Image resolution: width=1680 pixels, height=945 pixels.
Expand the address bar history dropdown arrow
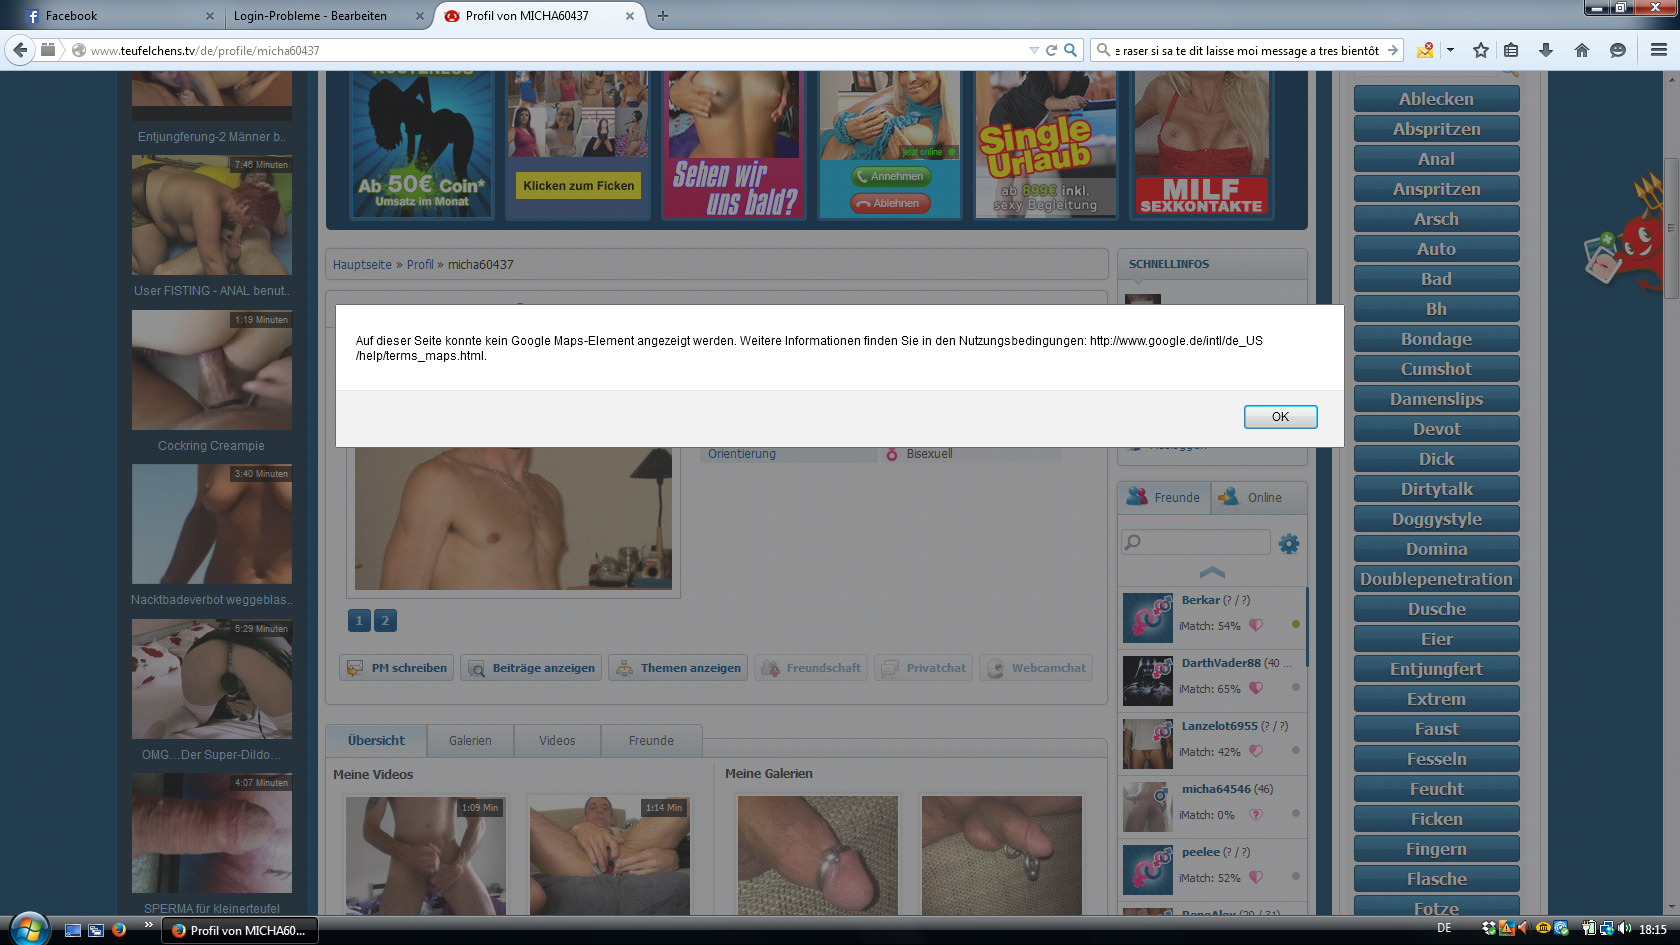tap(1034, 50)
